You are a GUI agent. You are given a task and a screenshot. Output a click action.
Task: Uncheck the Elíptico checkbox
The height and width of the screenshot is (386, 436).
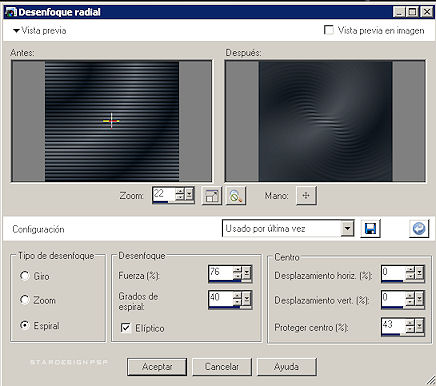[126, 328]
